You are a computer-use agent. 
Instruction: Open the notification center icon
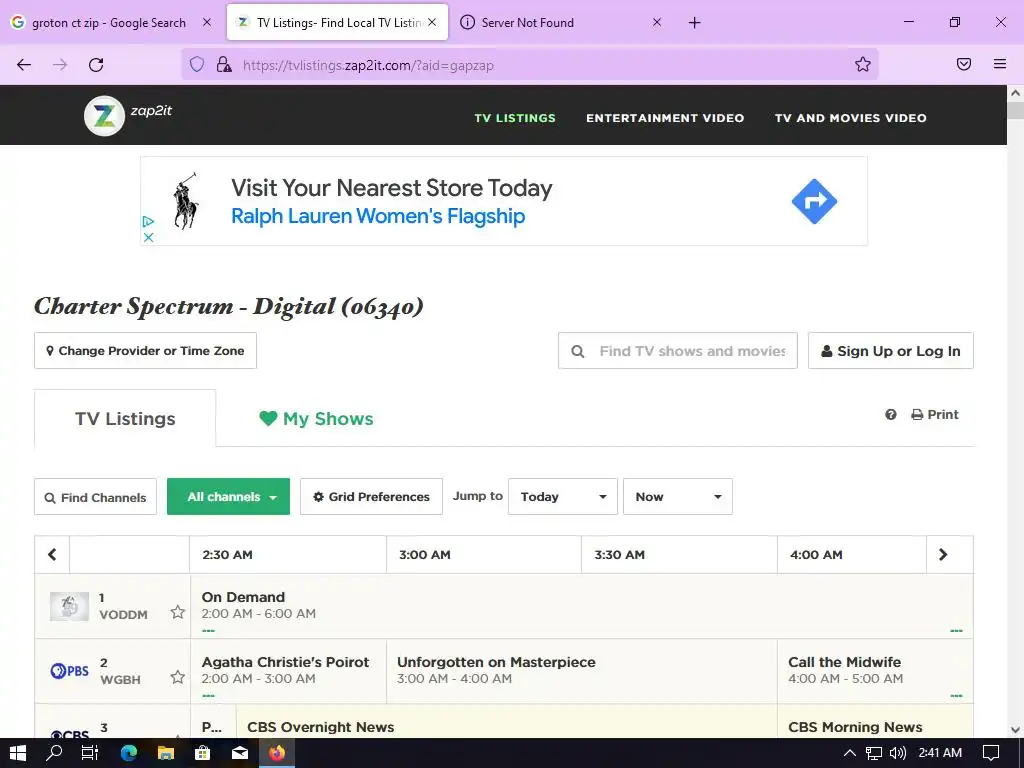point(991,753)
